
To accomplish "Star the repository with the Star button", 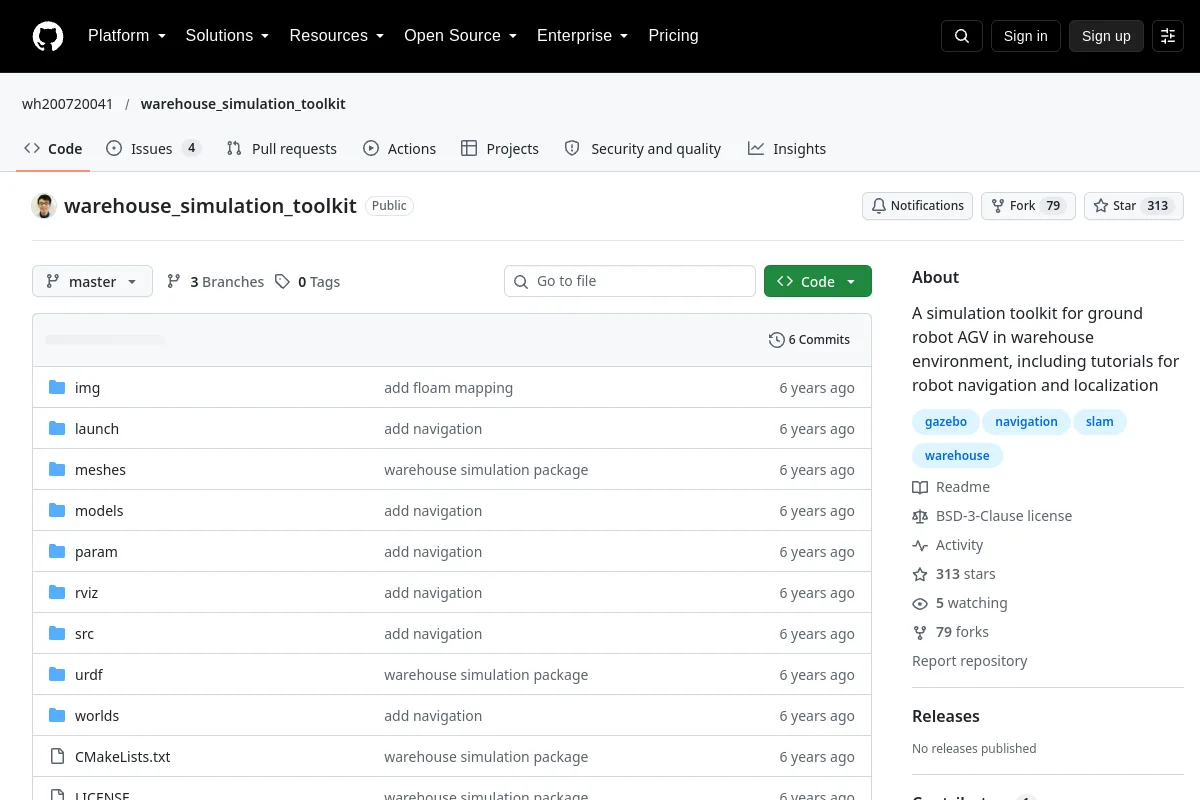I will [x=1134, y=206].
